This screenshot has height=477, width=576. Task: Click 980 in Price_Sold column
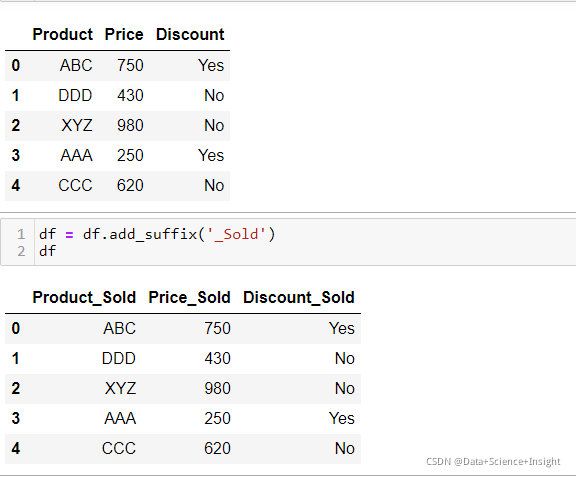[x=217, y=388]
